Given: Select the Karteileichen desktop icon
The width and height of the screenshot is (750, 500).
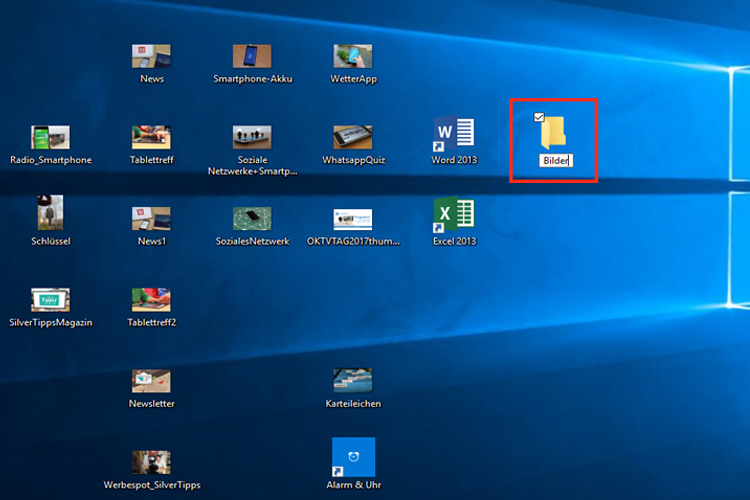Looking at the screenshot, I should tap(353, 381).
